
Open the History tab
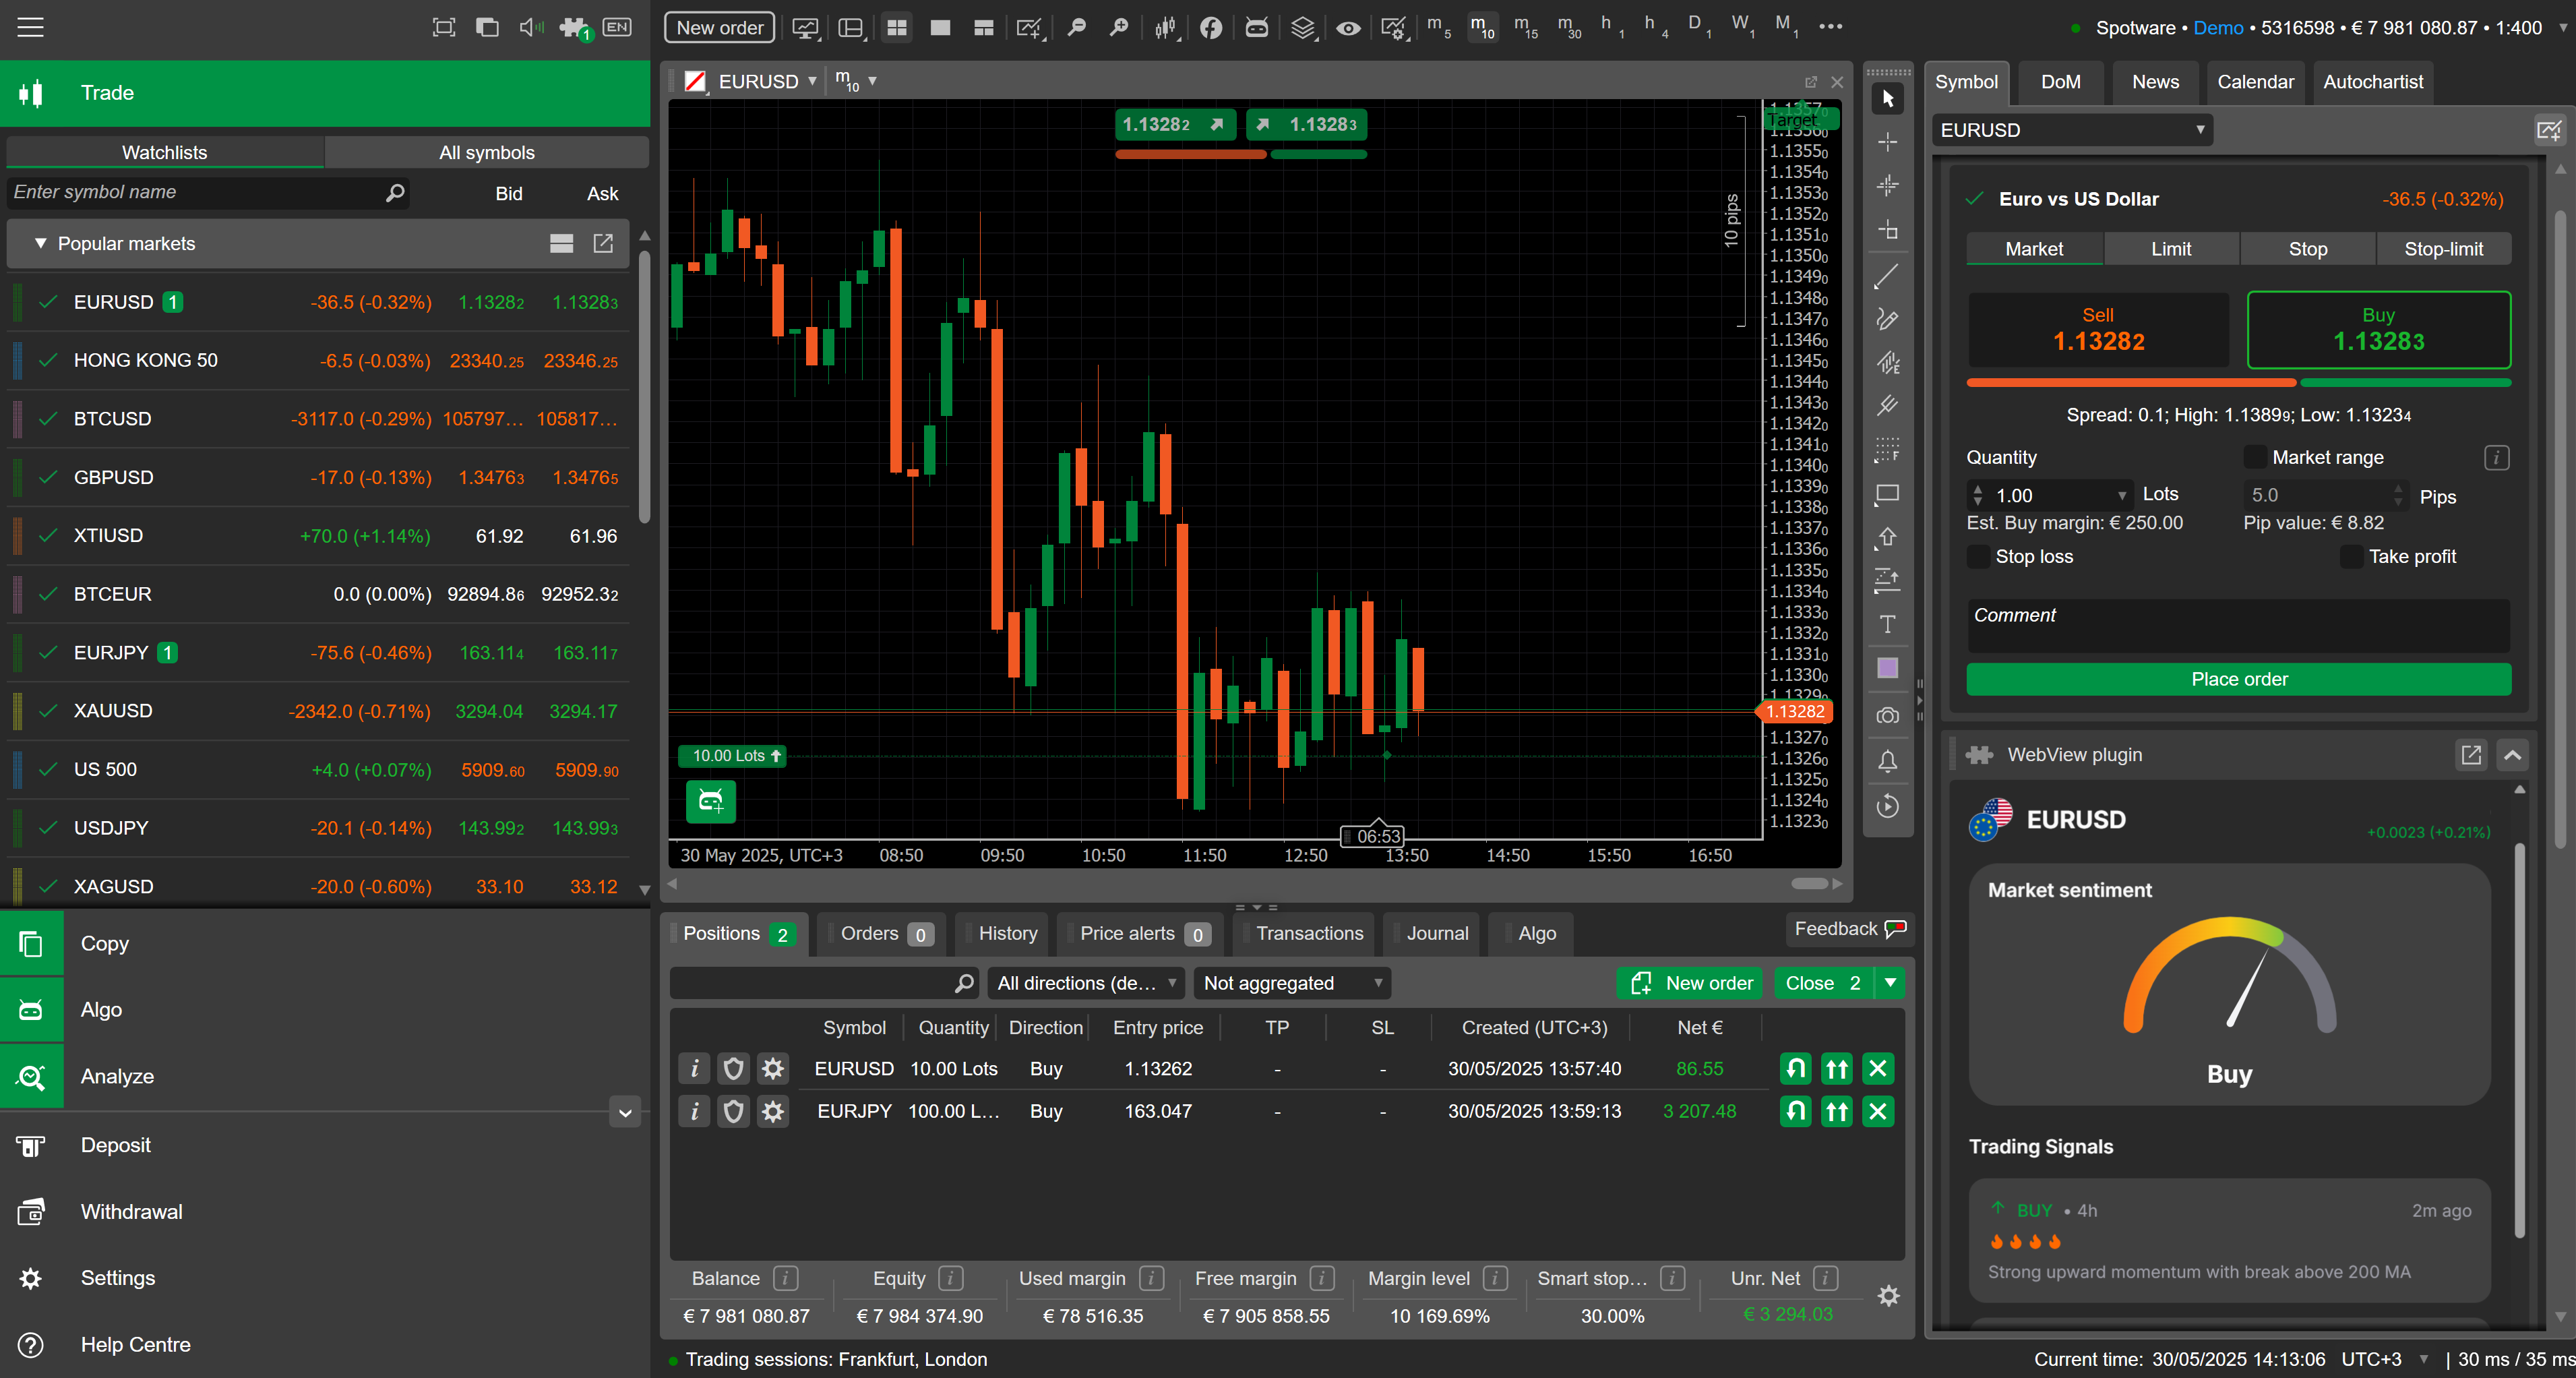pos(1007,933)
